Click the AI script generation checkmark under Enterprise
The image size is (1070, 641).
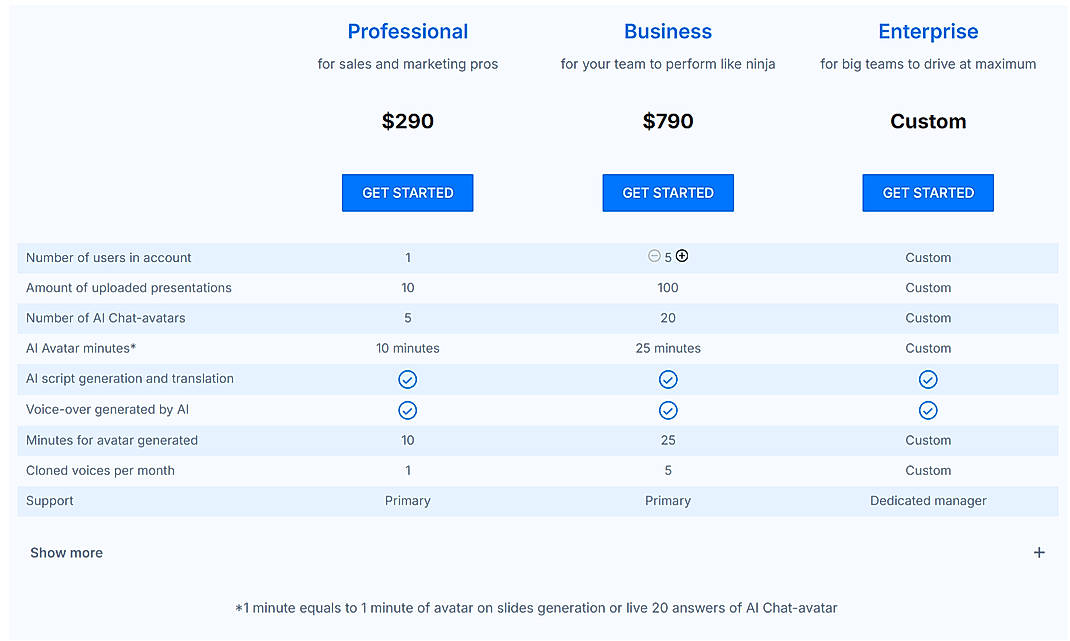(928, 379)
